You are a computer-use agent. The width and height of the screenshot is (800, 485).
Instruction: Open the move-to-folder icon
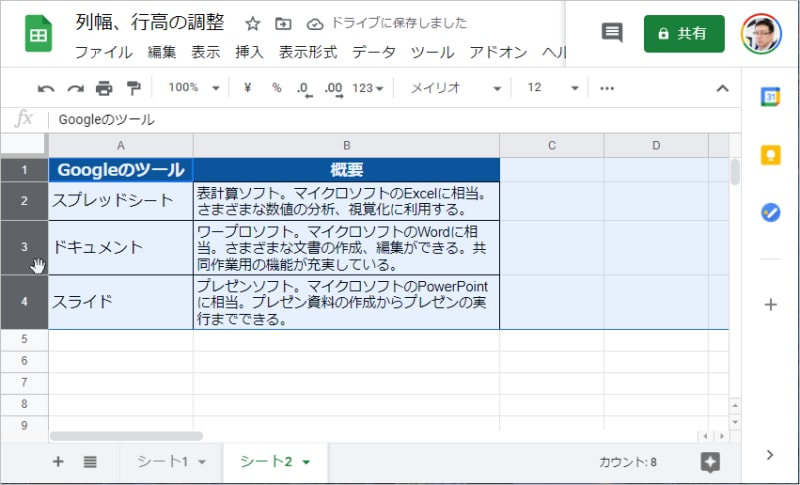tap(283, 23)
